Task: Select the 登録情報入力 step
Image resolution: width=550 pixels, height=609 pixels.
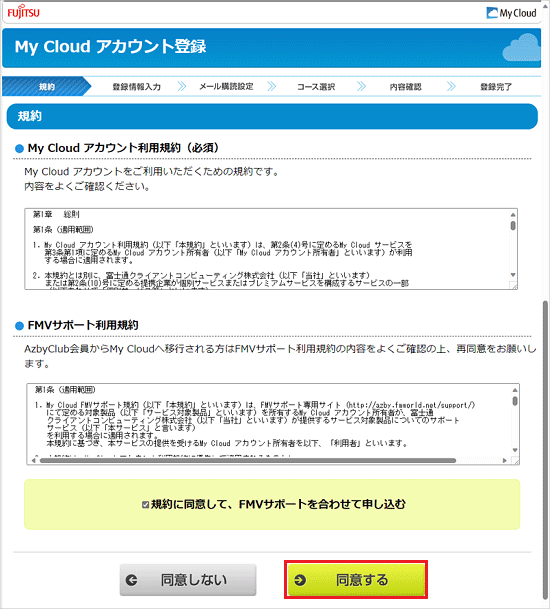Action: [136, 87]
